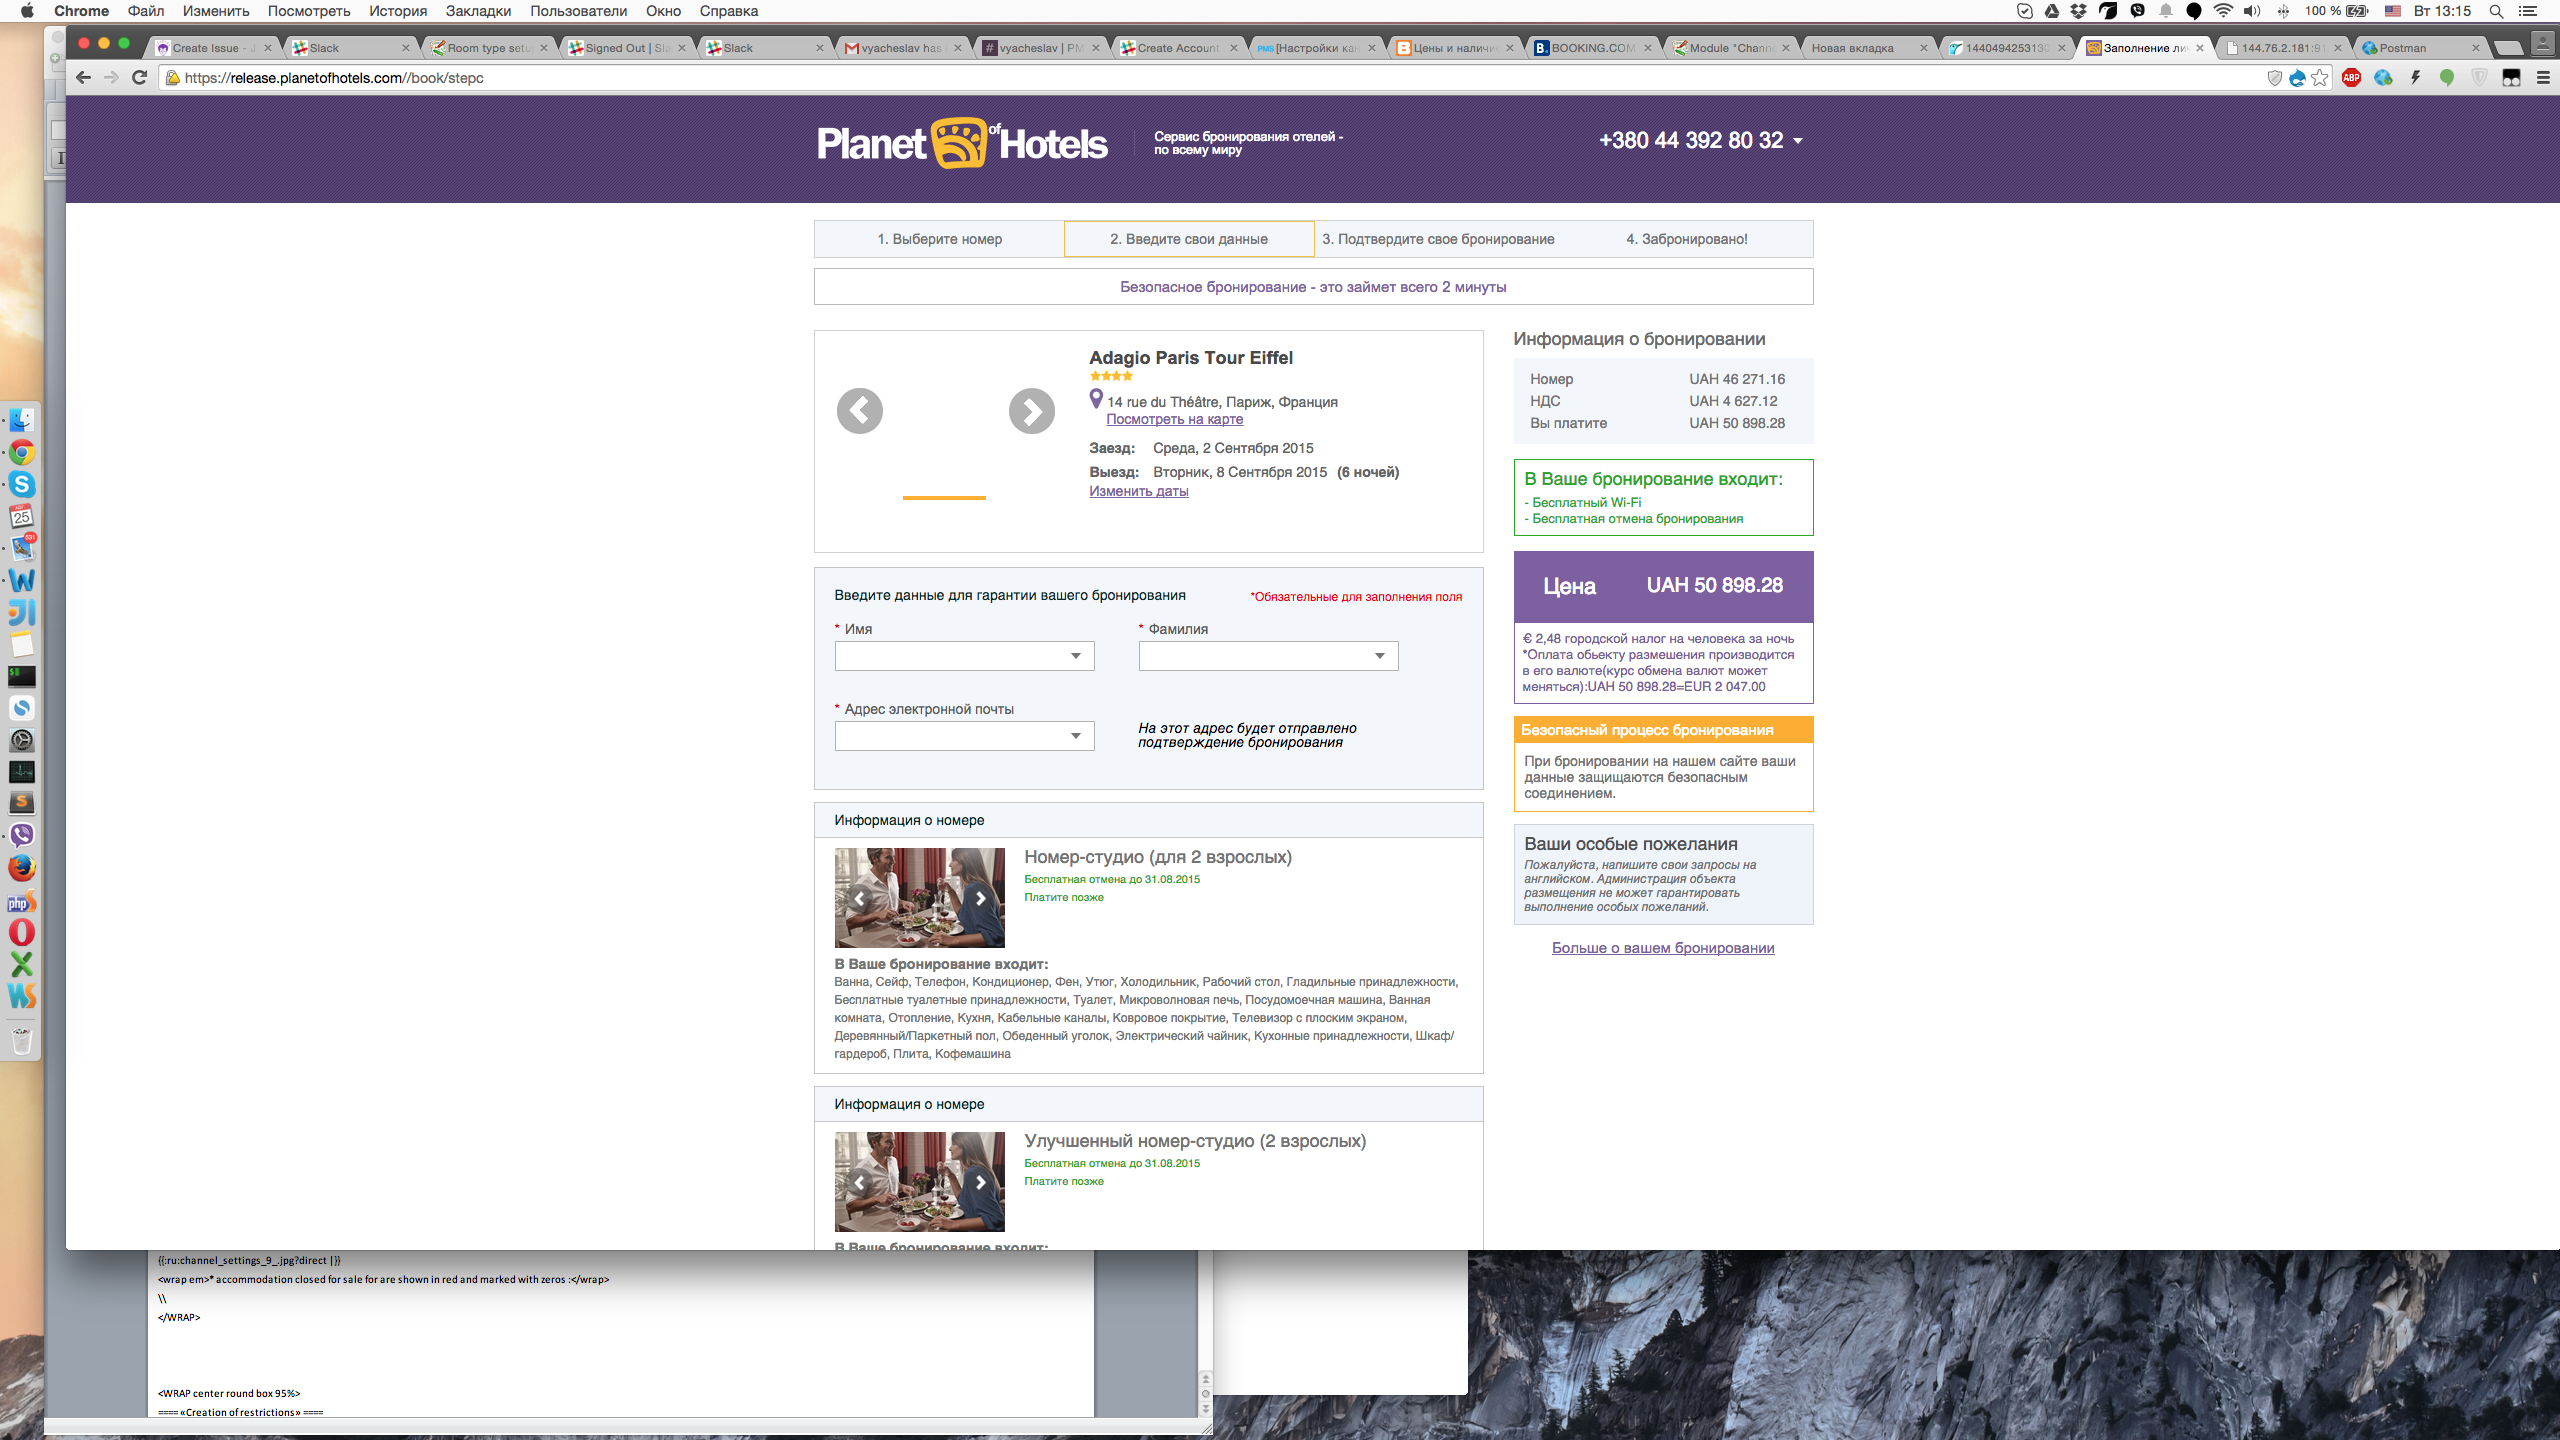The width and height of the screenshot is (2560, 1440).
Task: Click the browser reload page icon
Action: [x=140, y=77]
